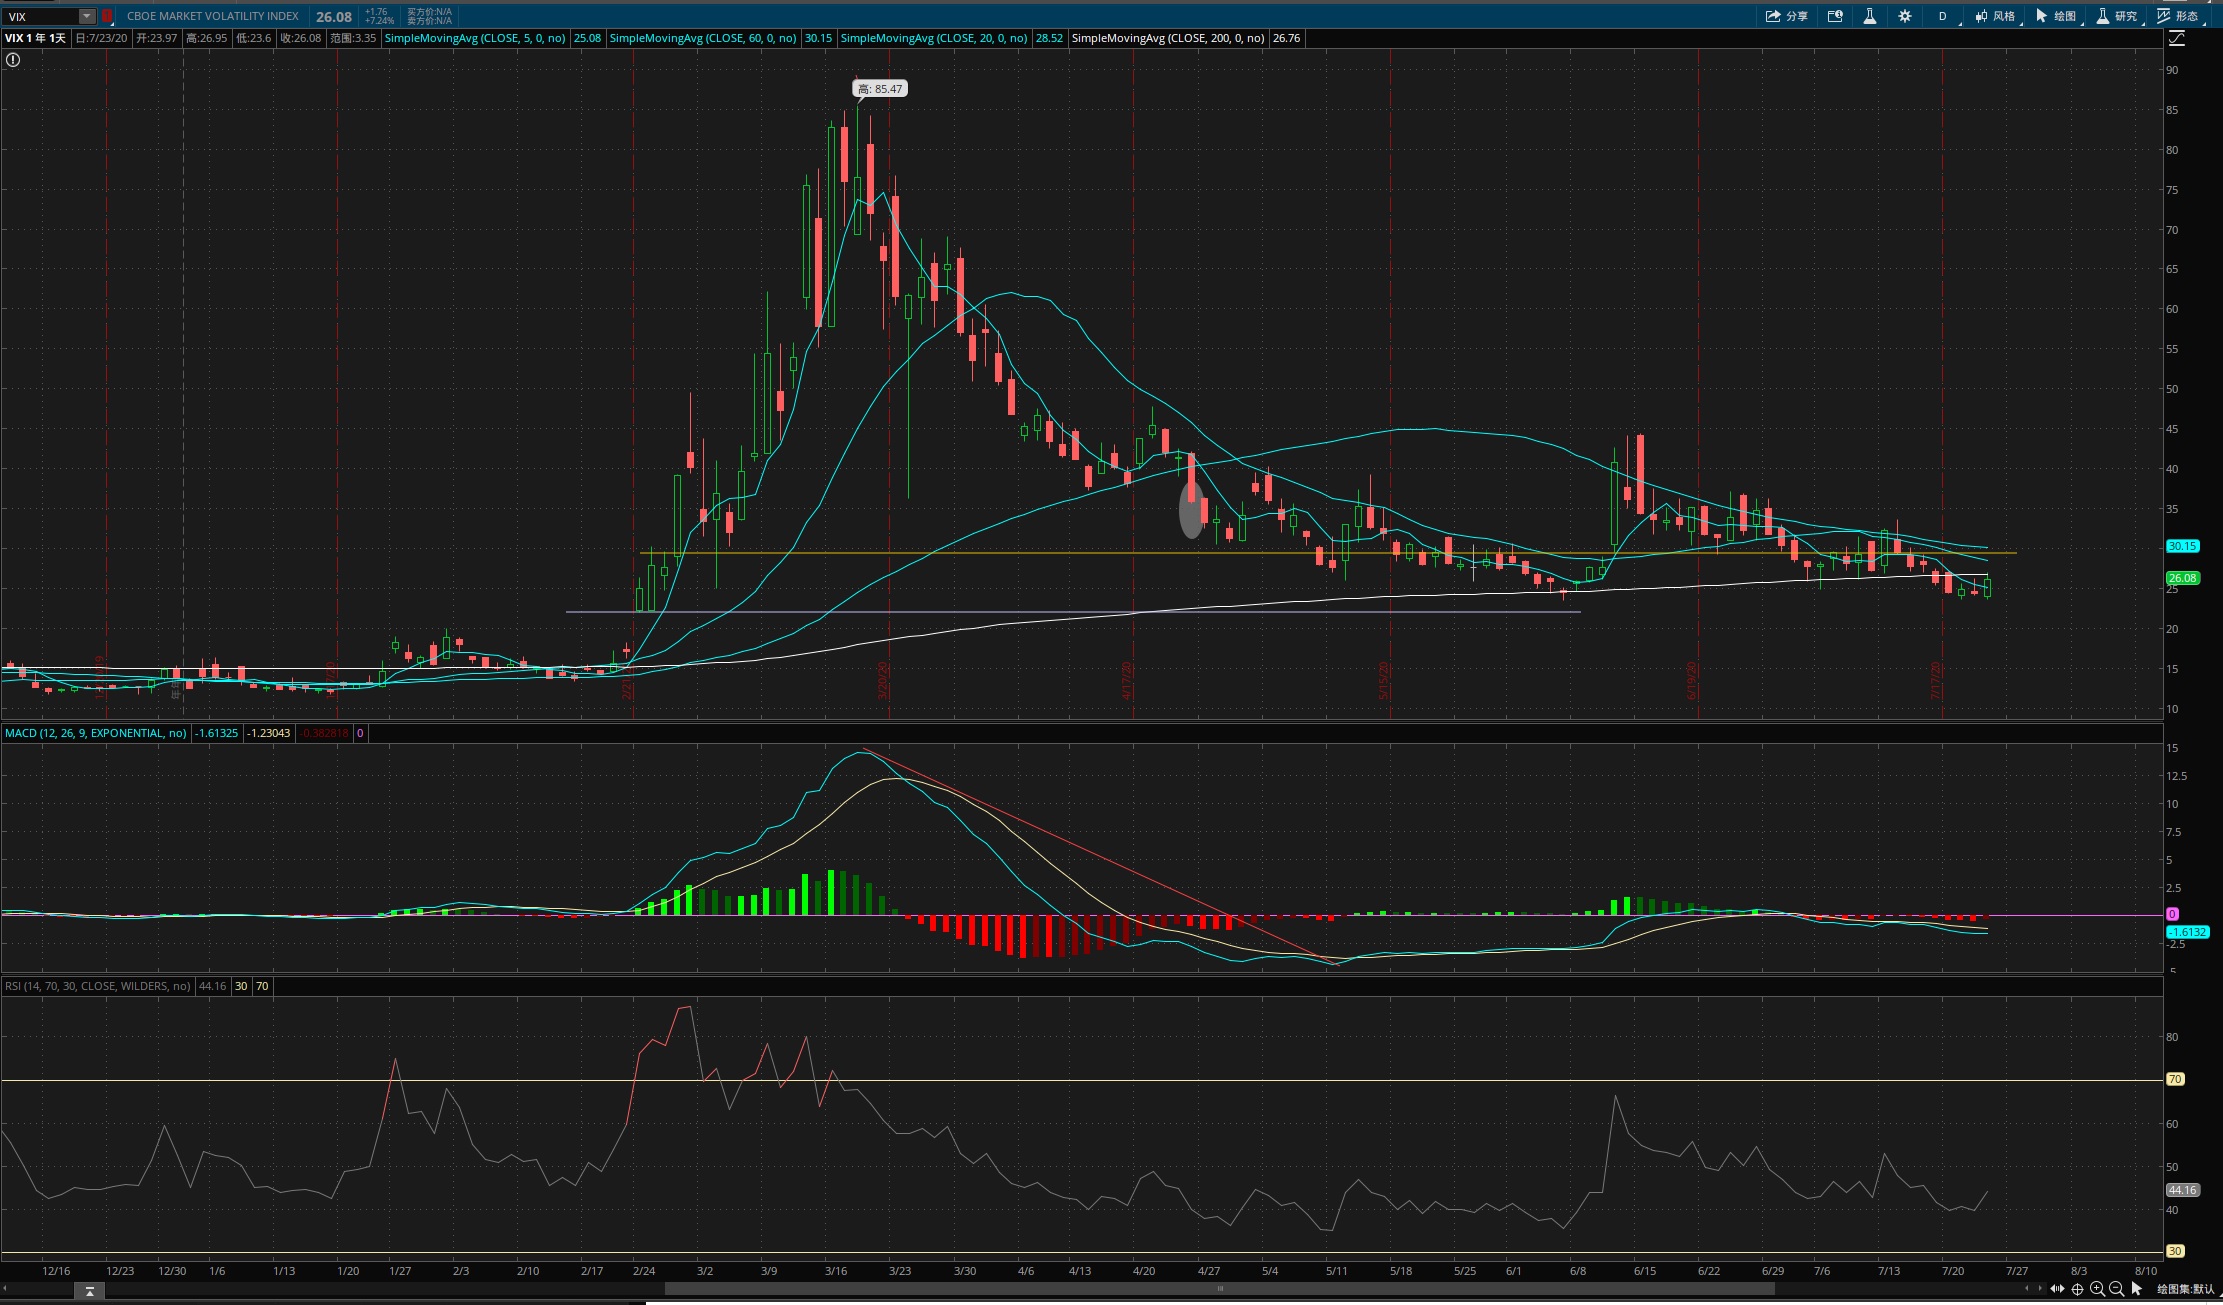Screen dimensions: 2223x1305
Task: Click the 30.15 SMA60 price axis bubble
Action: point(2182,546)
